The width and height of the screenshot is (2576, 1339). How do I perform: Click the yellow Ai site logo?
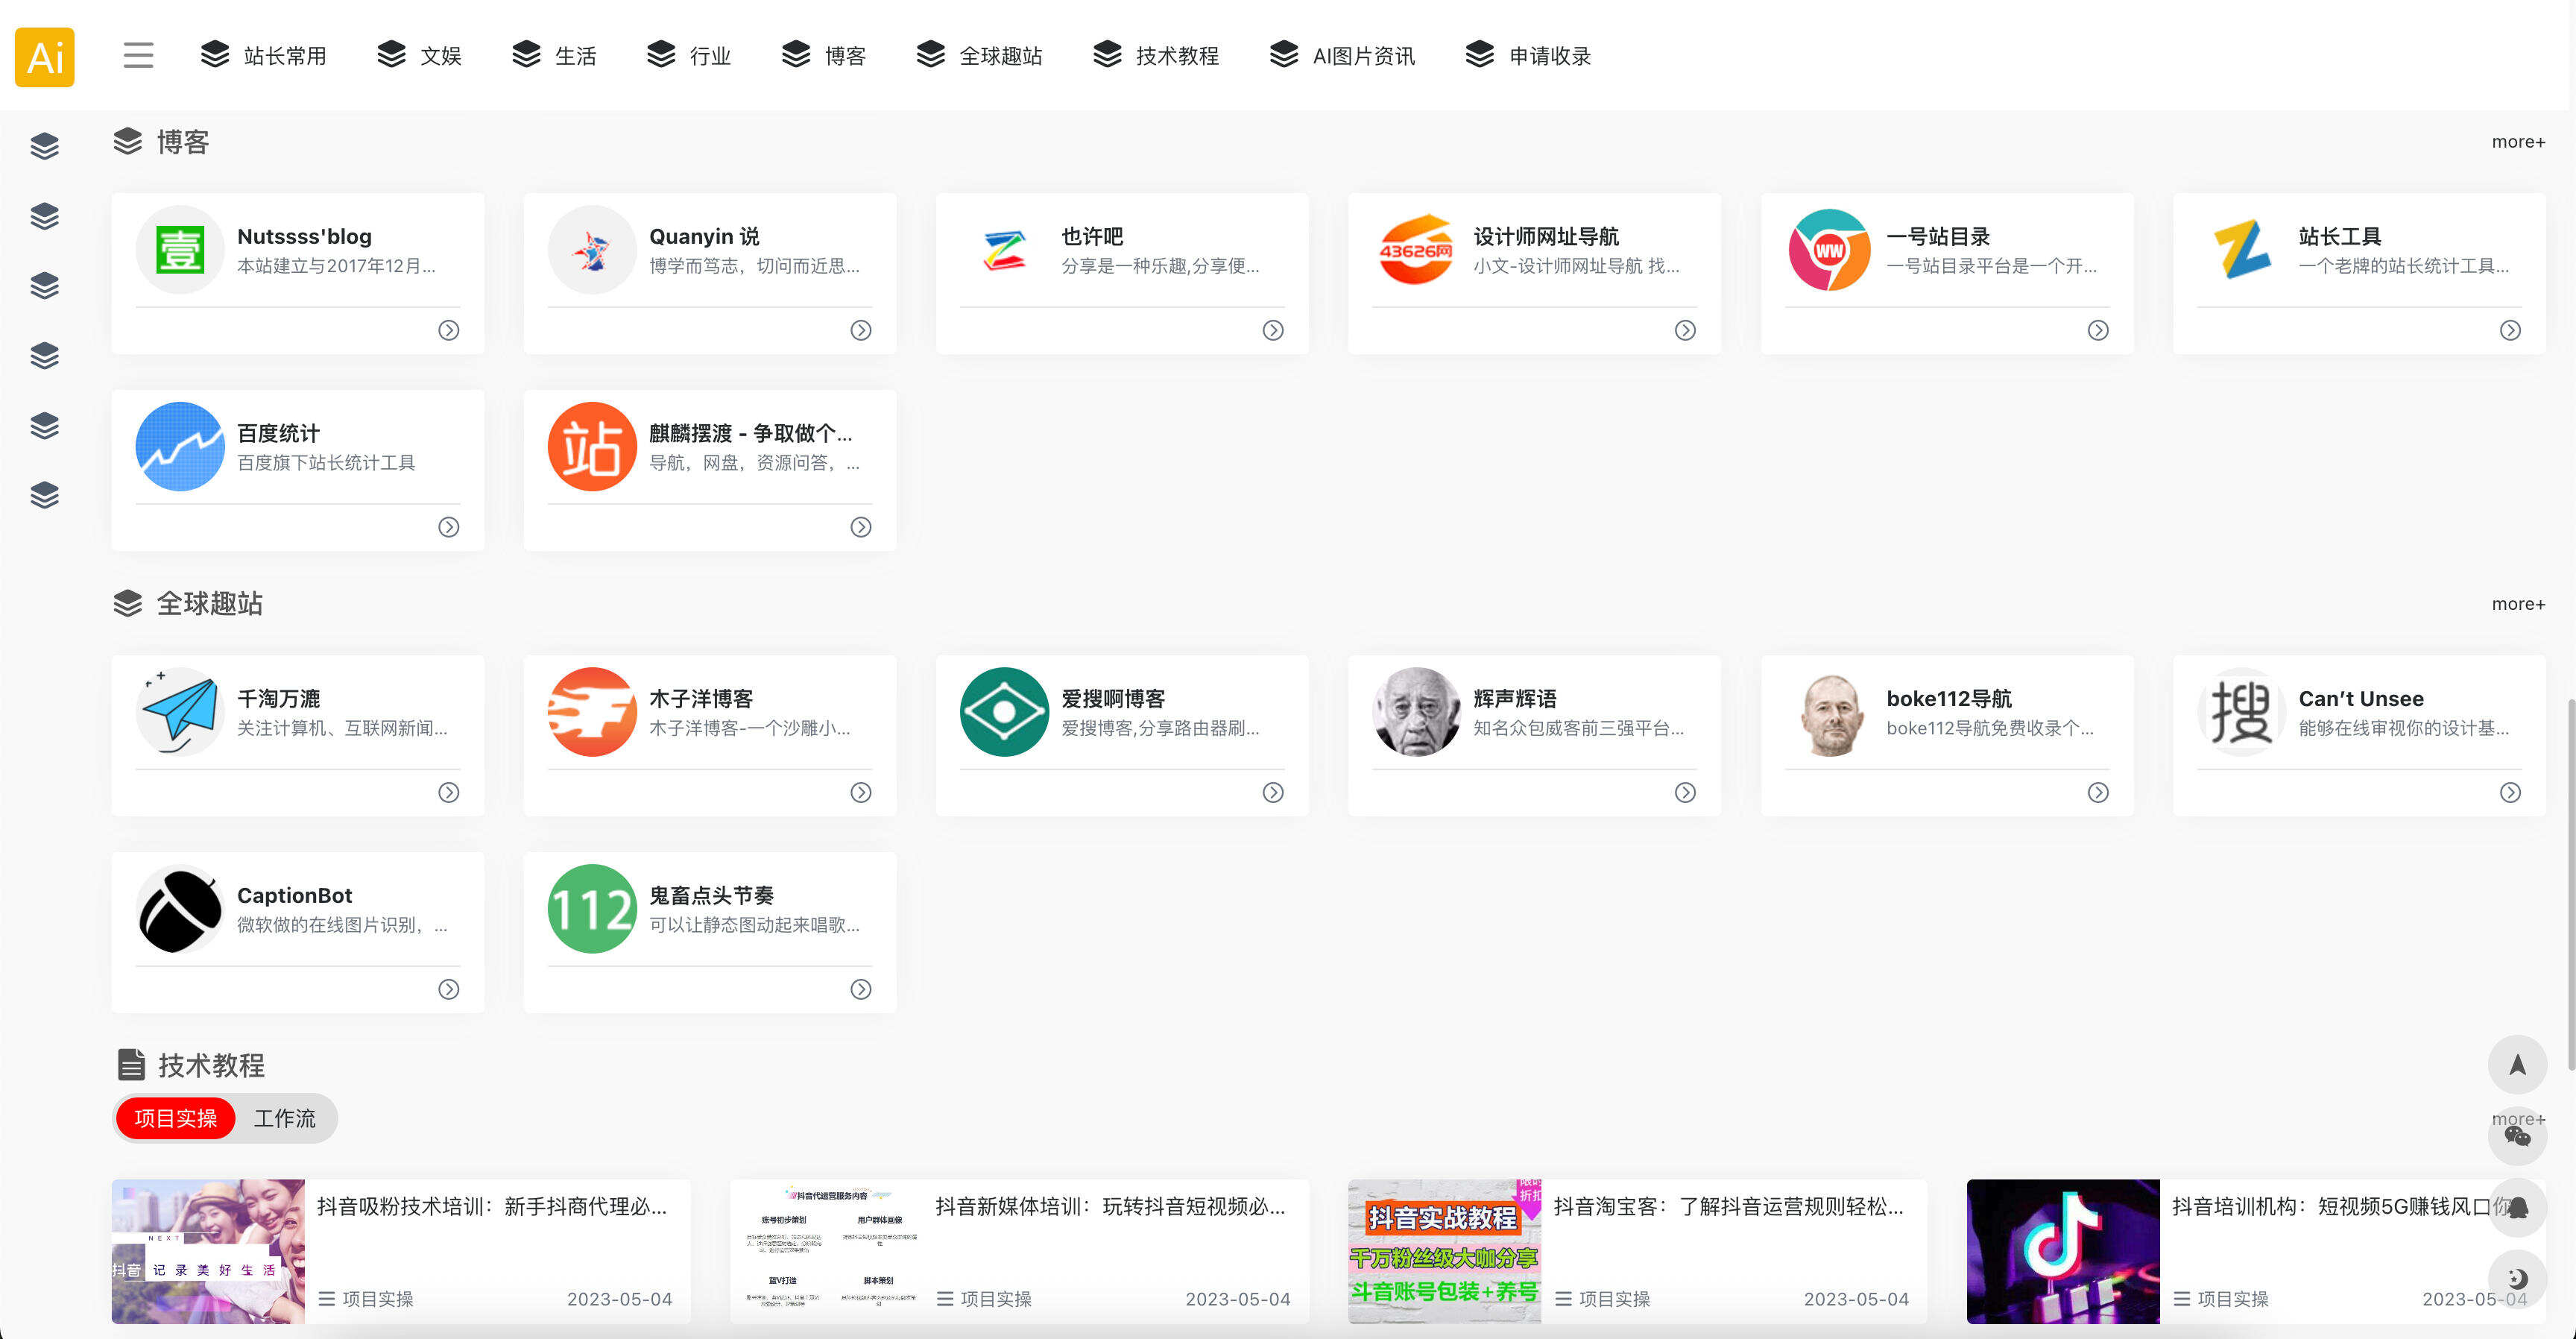click(44, 58)
